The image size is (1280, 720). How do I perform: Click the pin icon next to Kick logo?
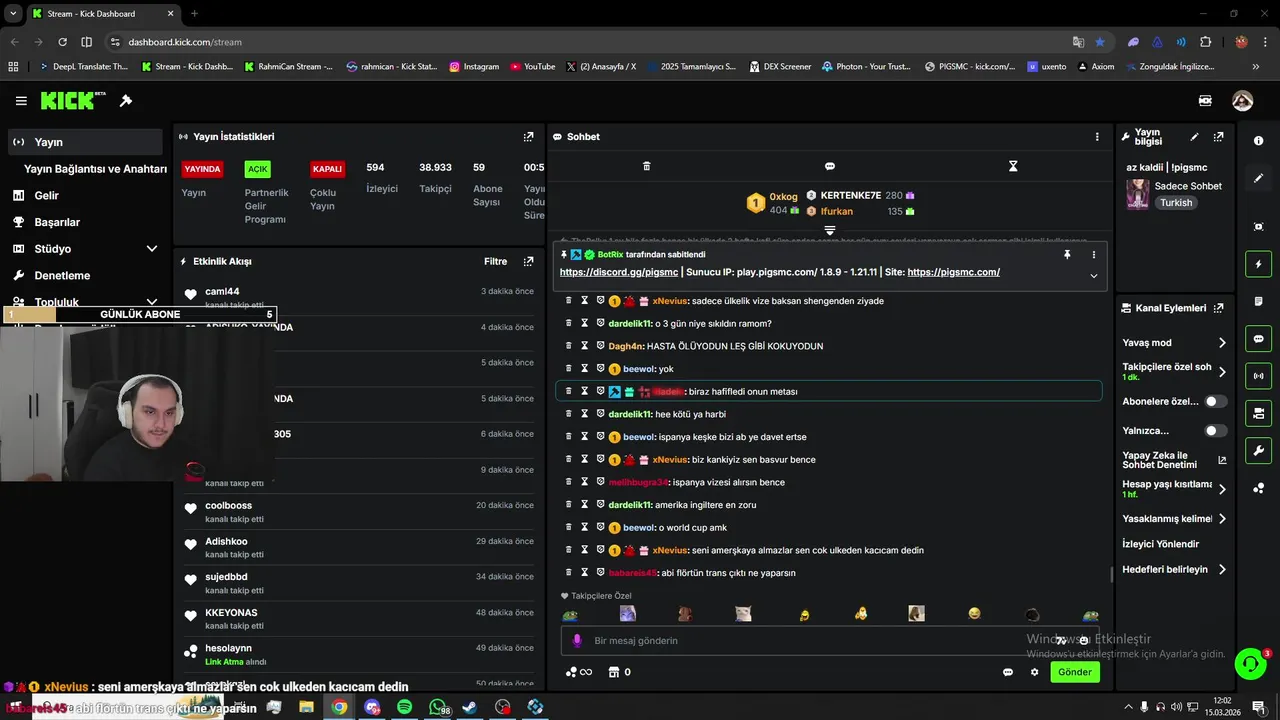(126, 101)
